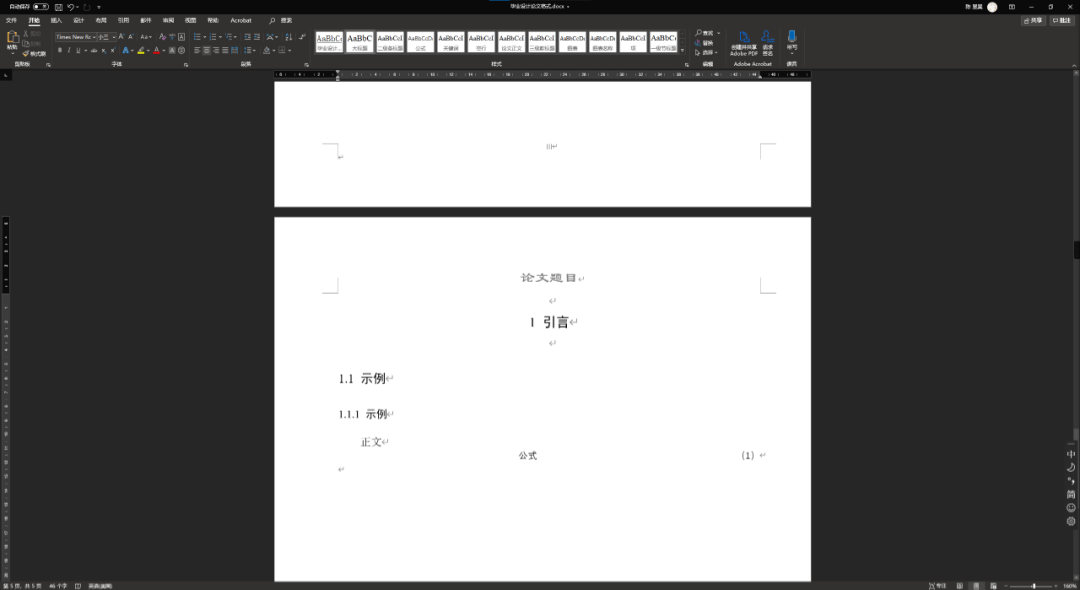Switch to the Layout (布局) tab
The width and height of the screenshot is (1080, 590).
point(101,21)
